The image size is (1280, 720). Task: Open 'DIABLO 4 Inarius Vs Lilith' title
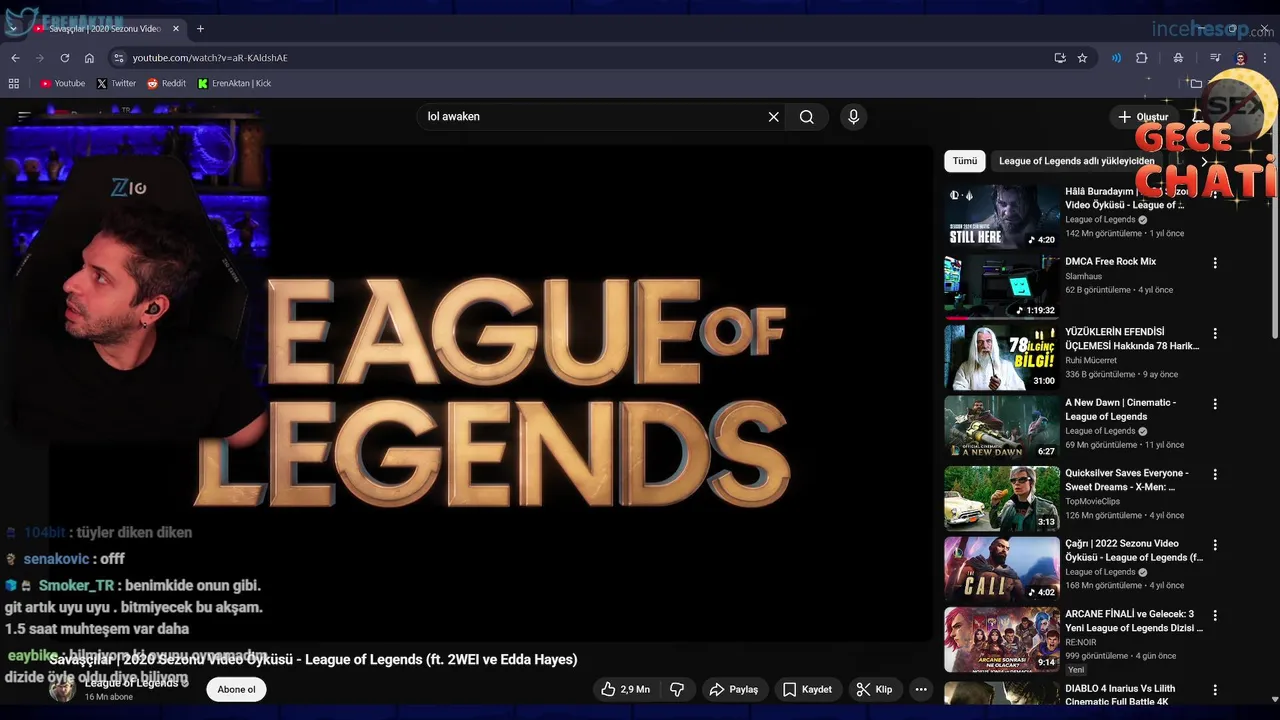click(x=1120, y=695)
